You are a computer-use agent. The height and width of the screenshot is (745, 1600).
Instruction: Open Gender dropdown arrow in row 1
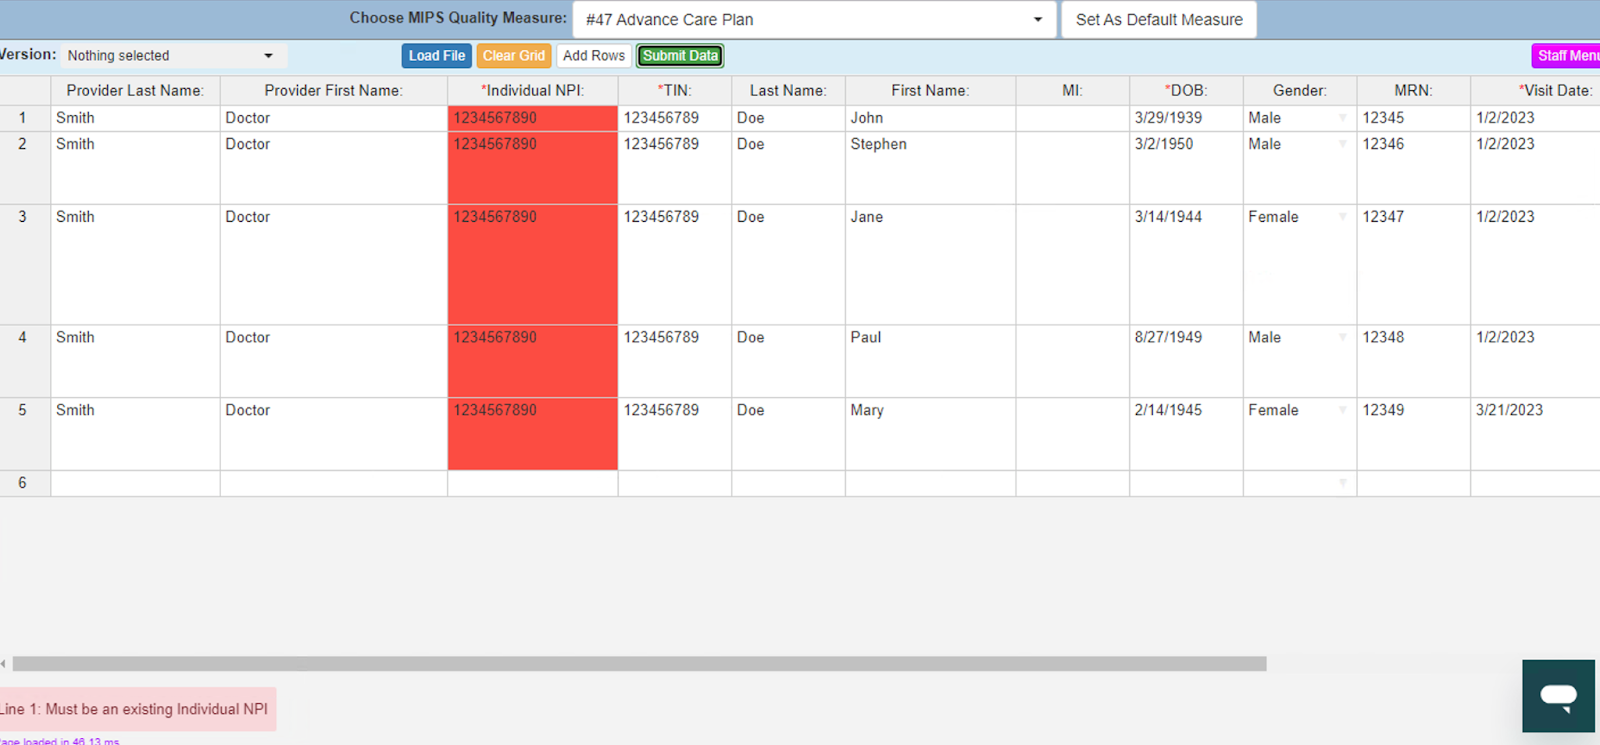click(x=1342, y=118)
